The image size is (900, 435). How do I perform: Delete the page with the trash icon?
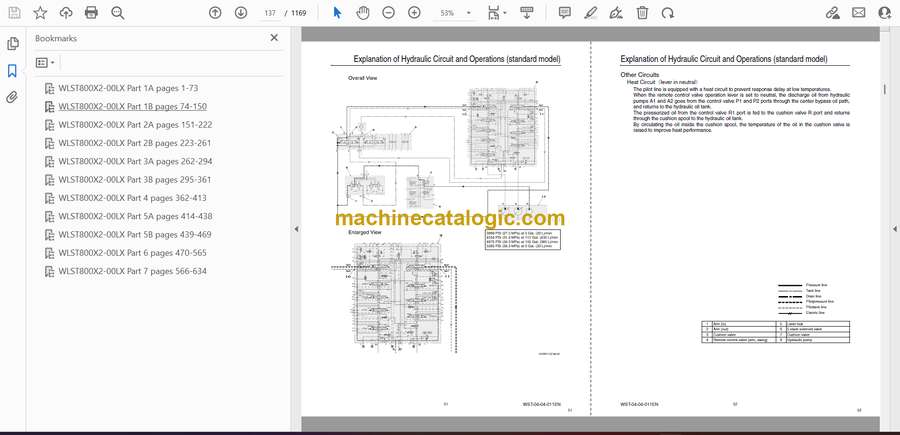(642, 13)
